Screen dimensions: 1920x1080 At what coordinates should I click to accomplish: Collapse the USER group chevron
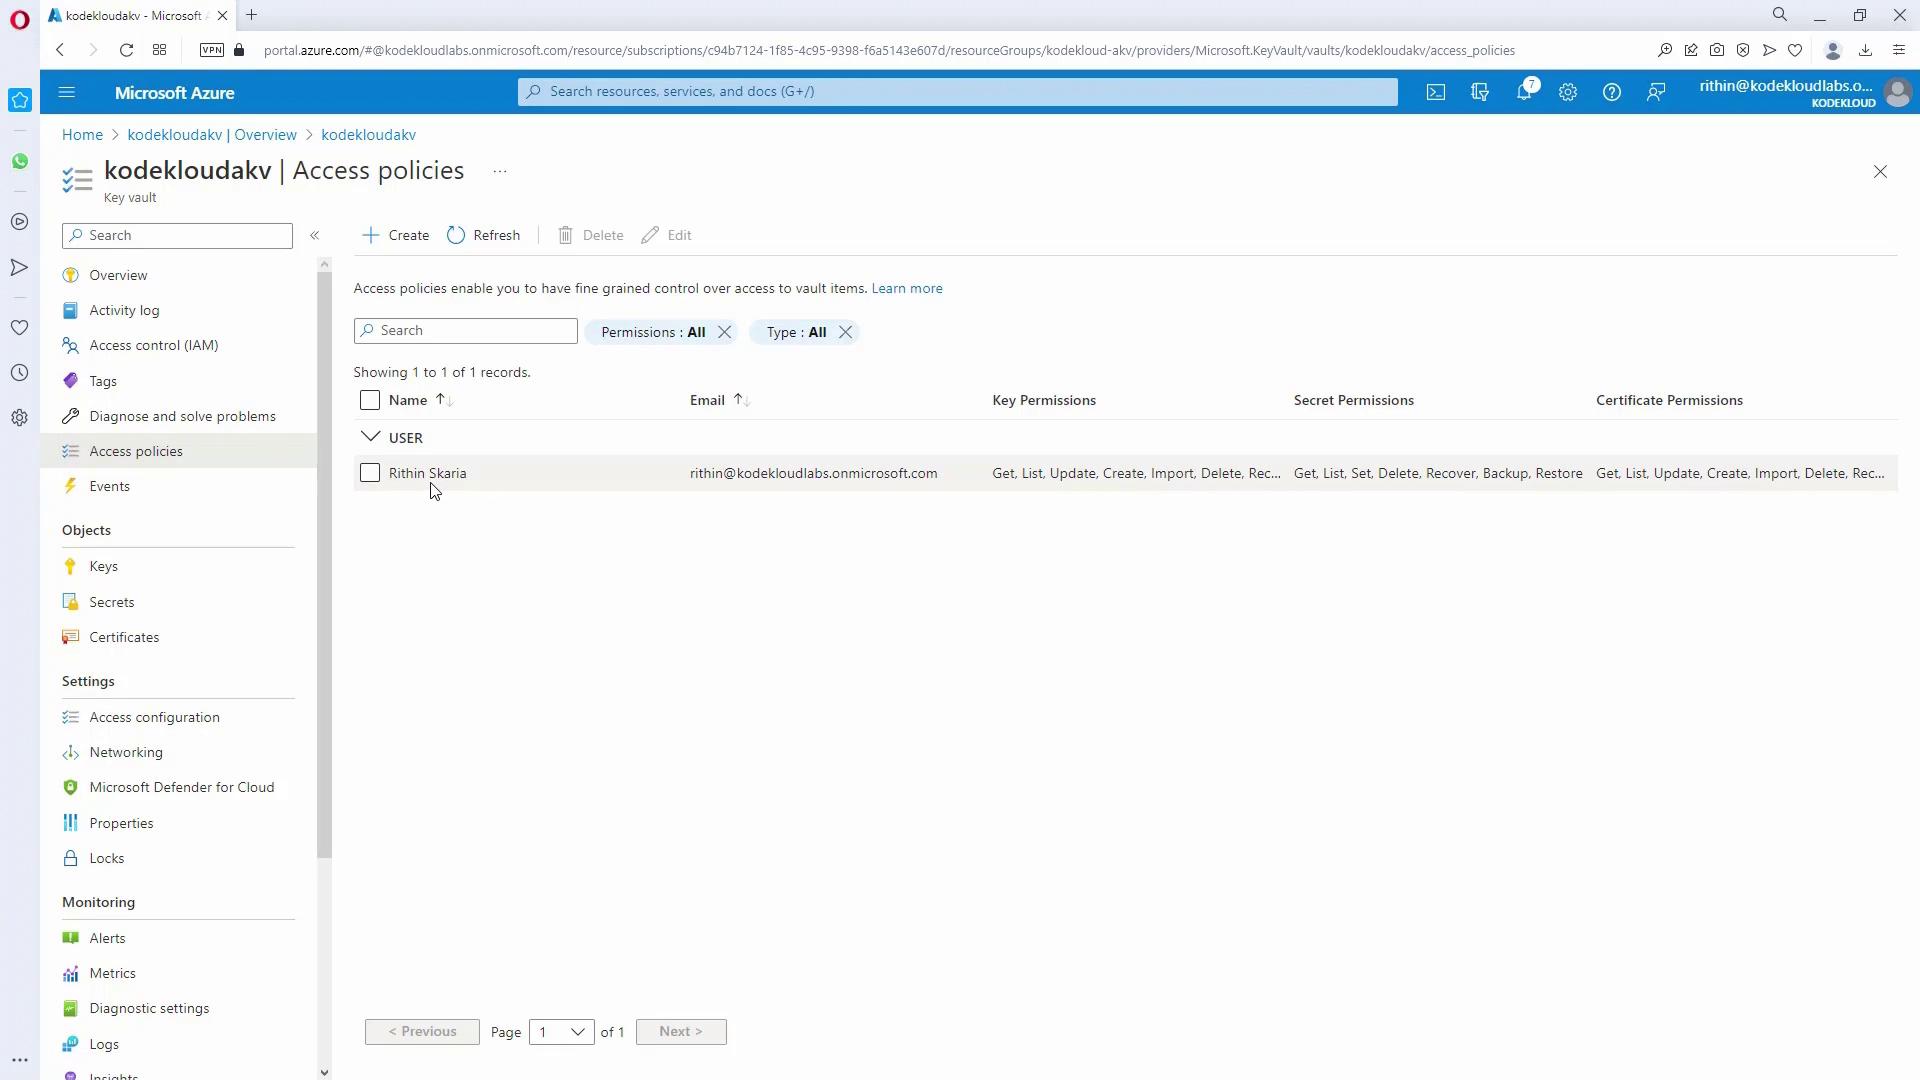pyautogui.click(x=370, y=437)
